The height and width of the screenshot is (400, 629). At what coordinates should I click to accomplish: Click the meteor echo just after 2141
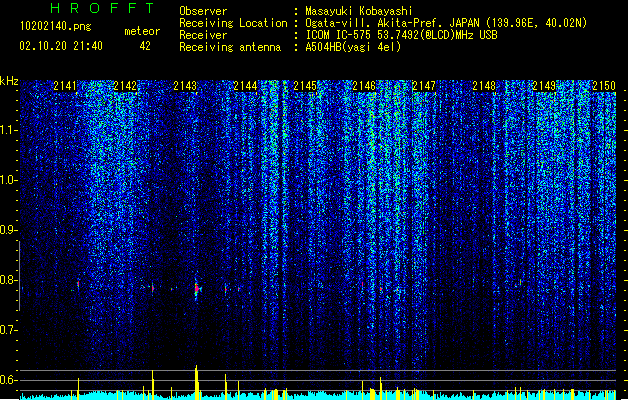point(78,284)
